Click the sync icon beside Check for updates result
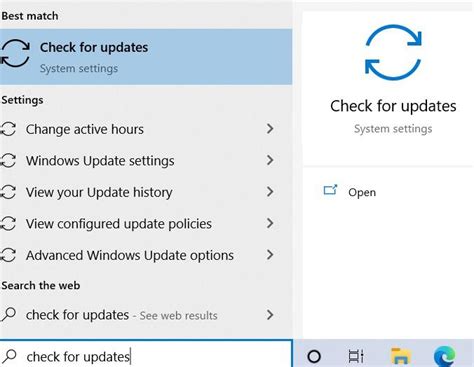 coord(15,53)
